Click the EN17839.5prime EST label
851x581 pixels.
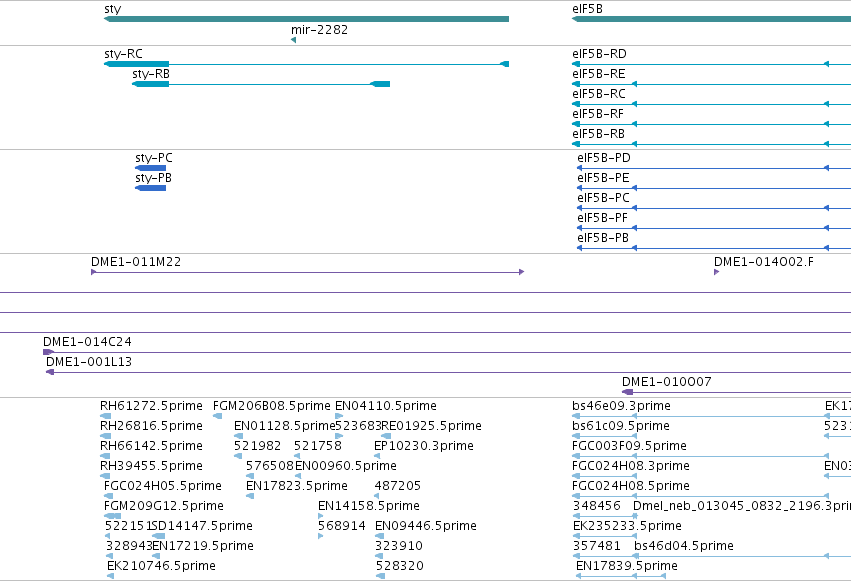pyautogui.click(x=627, y=566)
